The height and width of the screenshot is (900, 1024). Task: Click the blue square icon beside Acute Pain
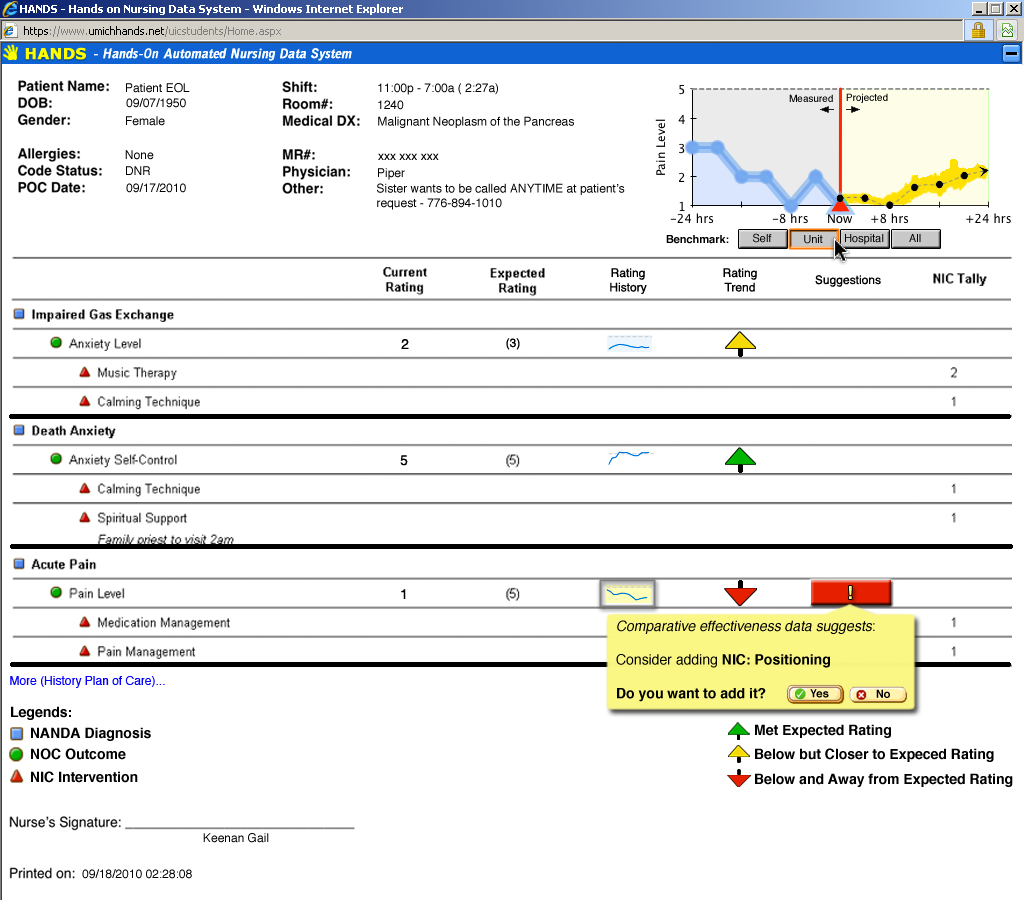[x=19, y=564]
